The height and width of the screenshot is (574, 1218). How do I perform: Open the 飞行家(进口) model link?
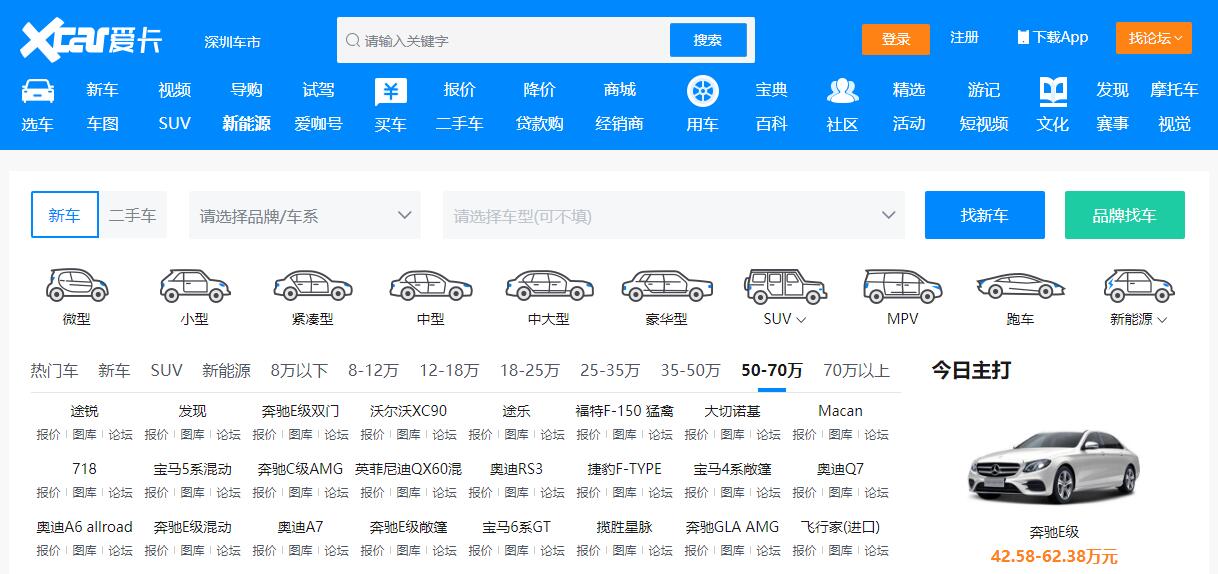coord(840,527)
